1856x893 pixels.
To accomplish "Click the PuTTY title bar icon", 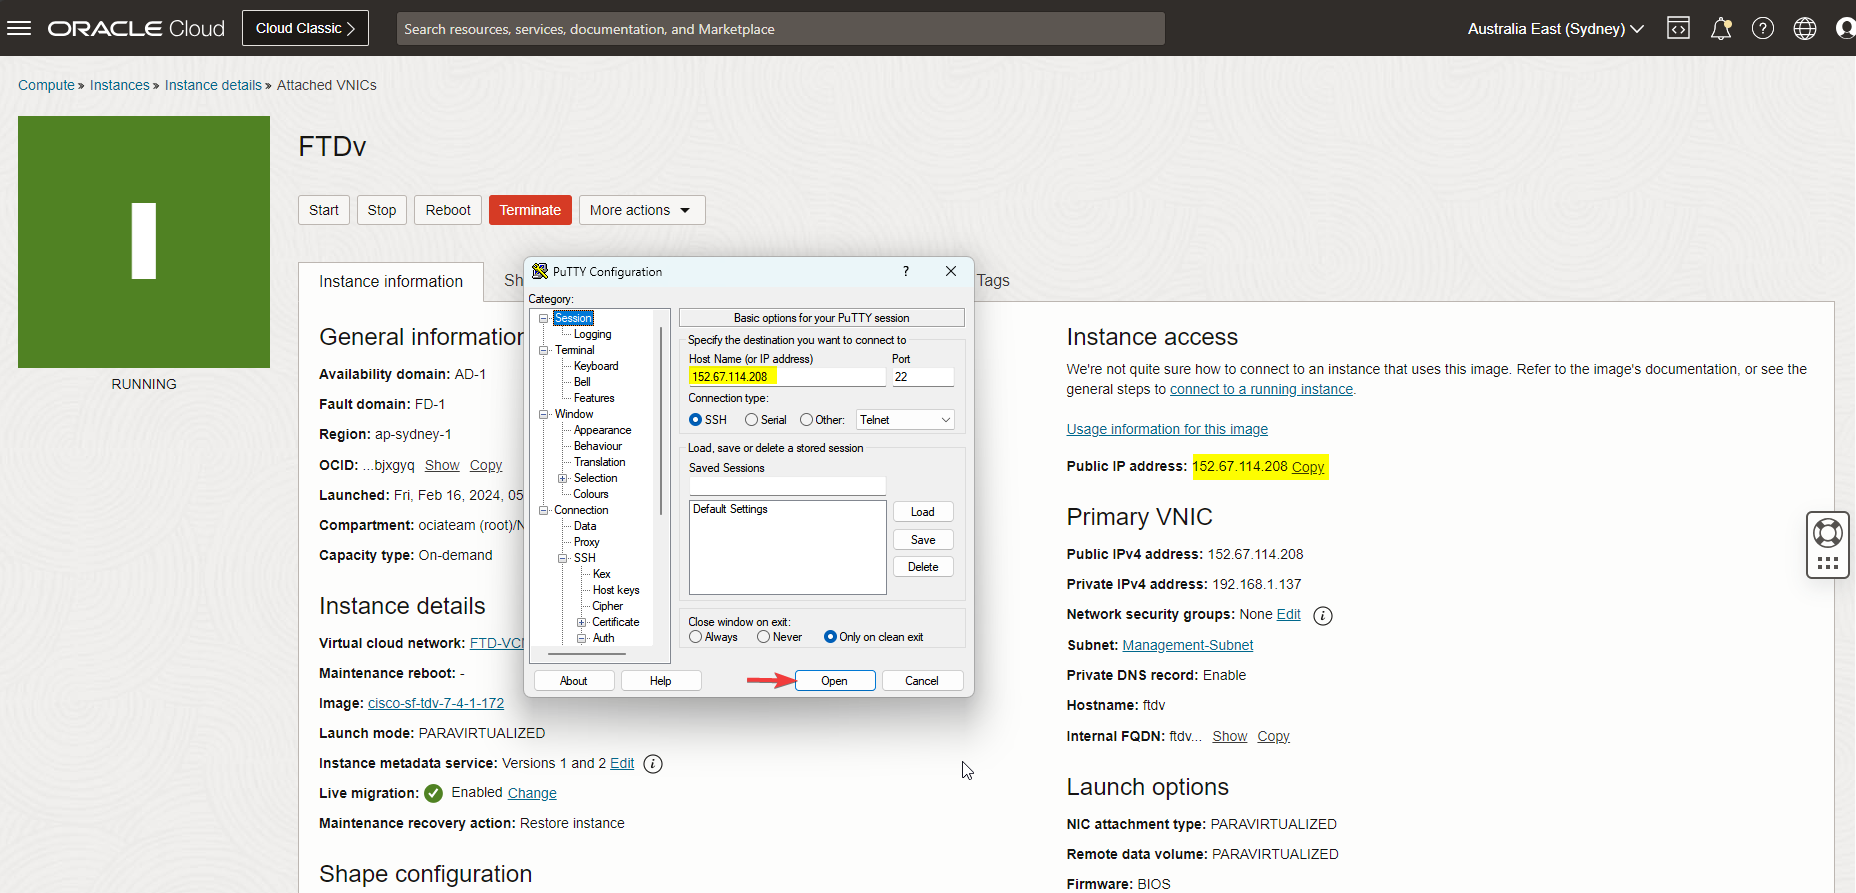I will click(x=540, y=271).
